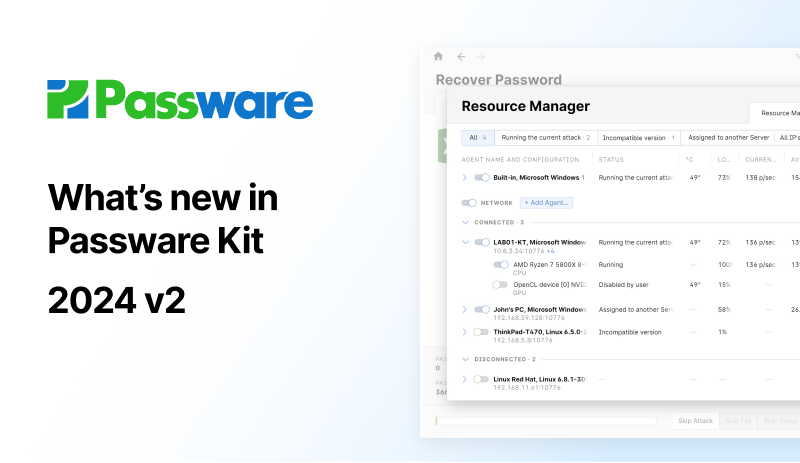Click the '+ Add Agent...' button
This screenshot has width=800, height=463.
[x=546, y=203]
